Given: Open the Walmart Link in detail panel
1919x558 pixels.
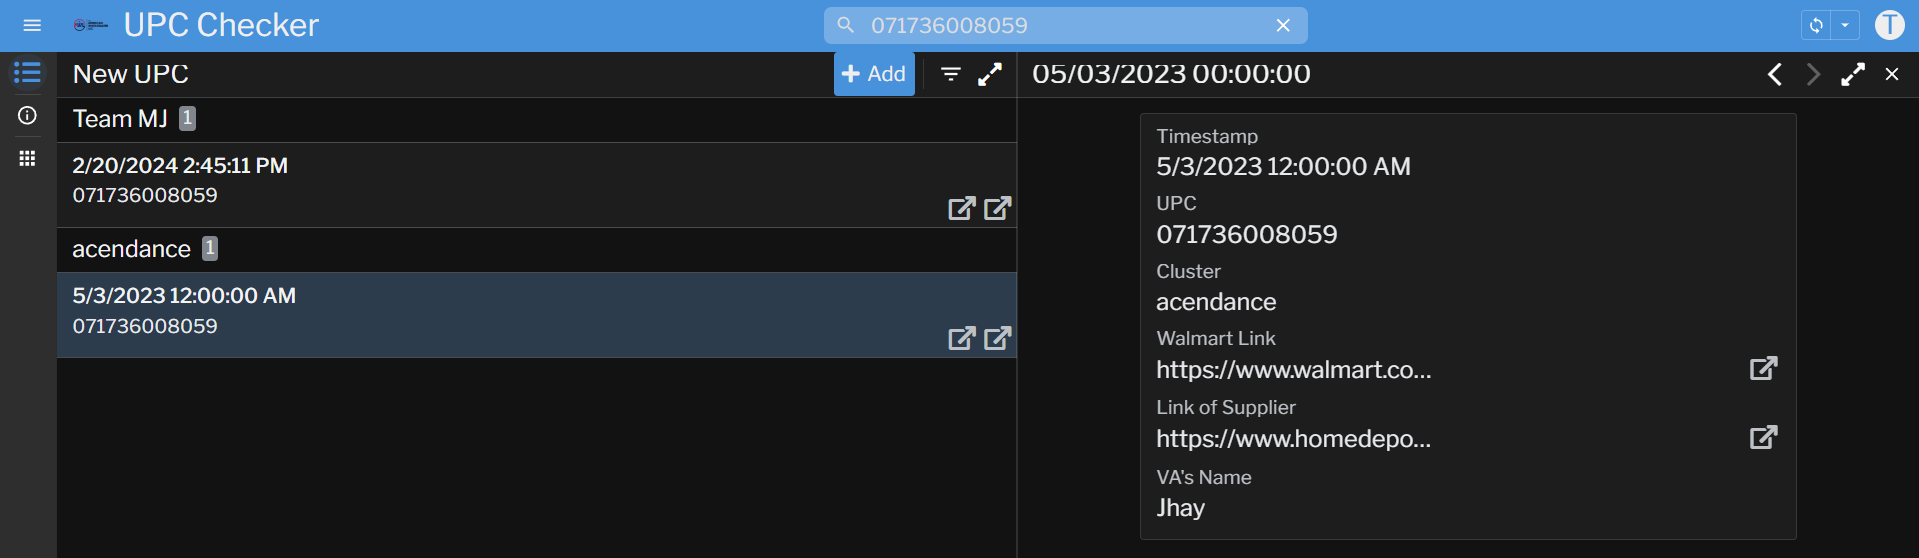Looking at the screenshot, I should tap(1763, 368).
